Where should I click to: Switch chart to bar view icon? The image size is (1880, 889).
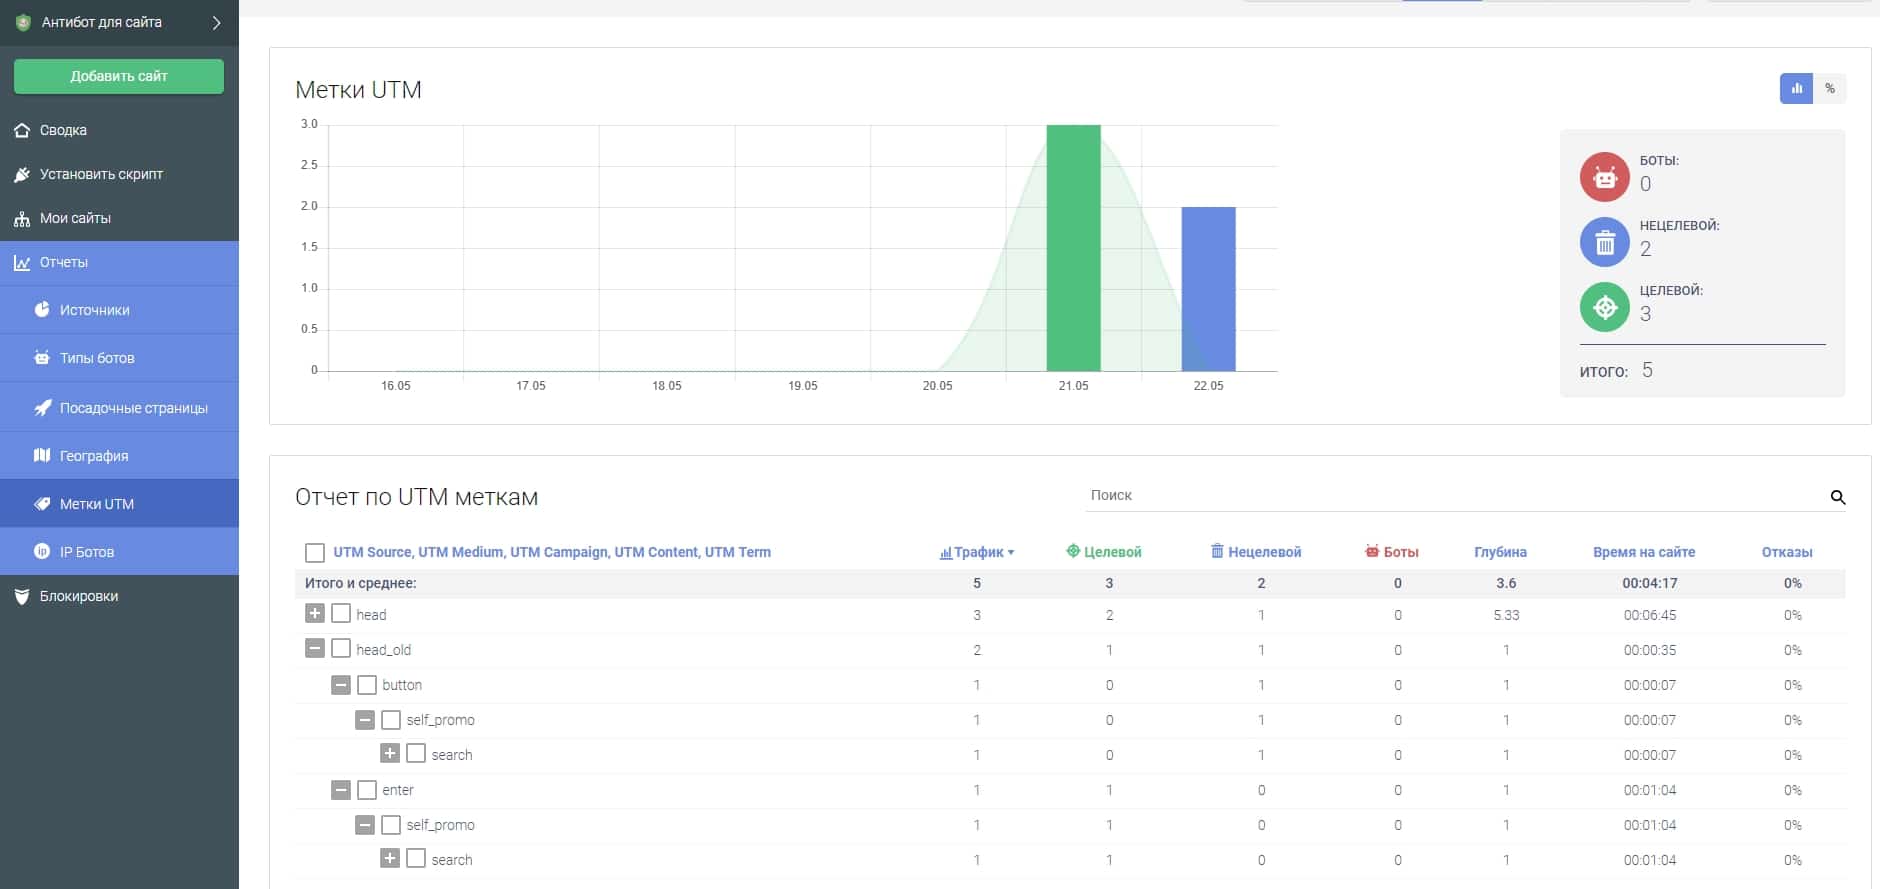(1796, 88)
